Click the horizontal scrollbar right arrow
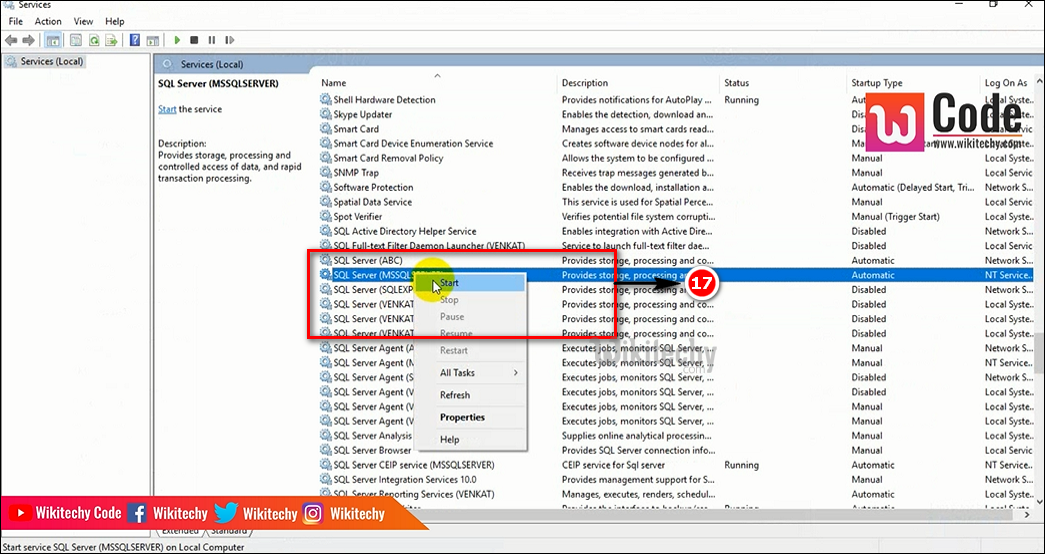 (x=1026, y=515)
